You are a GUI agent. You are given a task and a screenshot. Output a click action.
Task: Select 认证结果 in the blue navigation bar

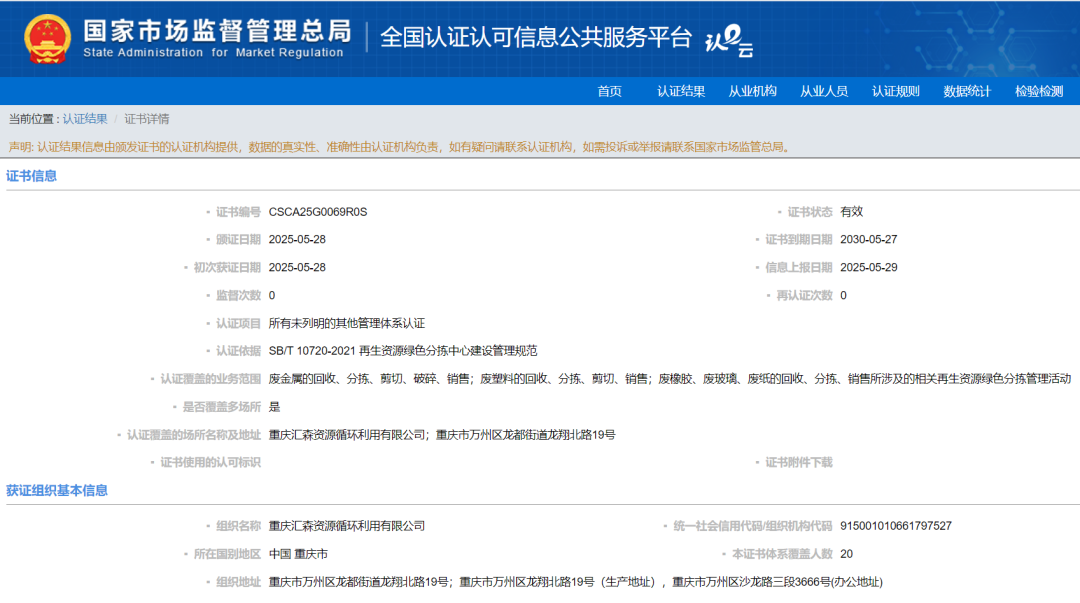[681, 91]
